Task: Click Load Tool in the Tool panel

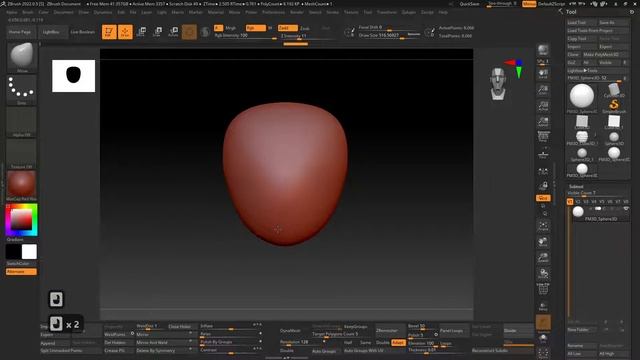Action: (x=582, y=22)
